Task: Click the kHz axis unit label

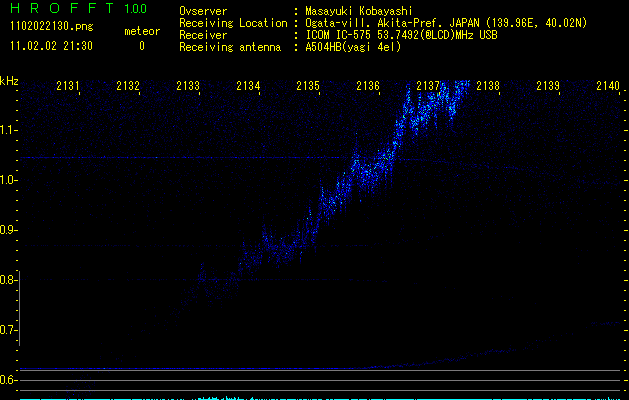Action: 9,81
